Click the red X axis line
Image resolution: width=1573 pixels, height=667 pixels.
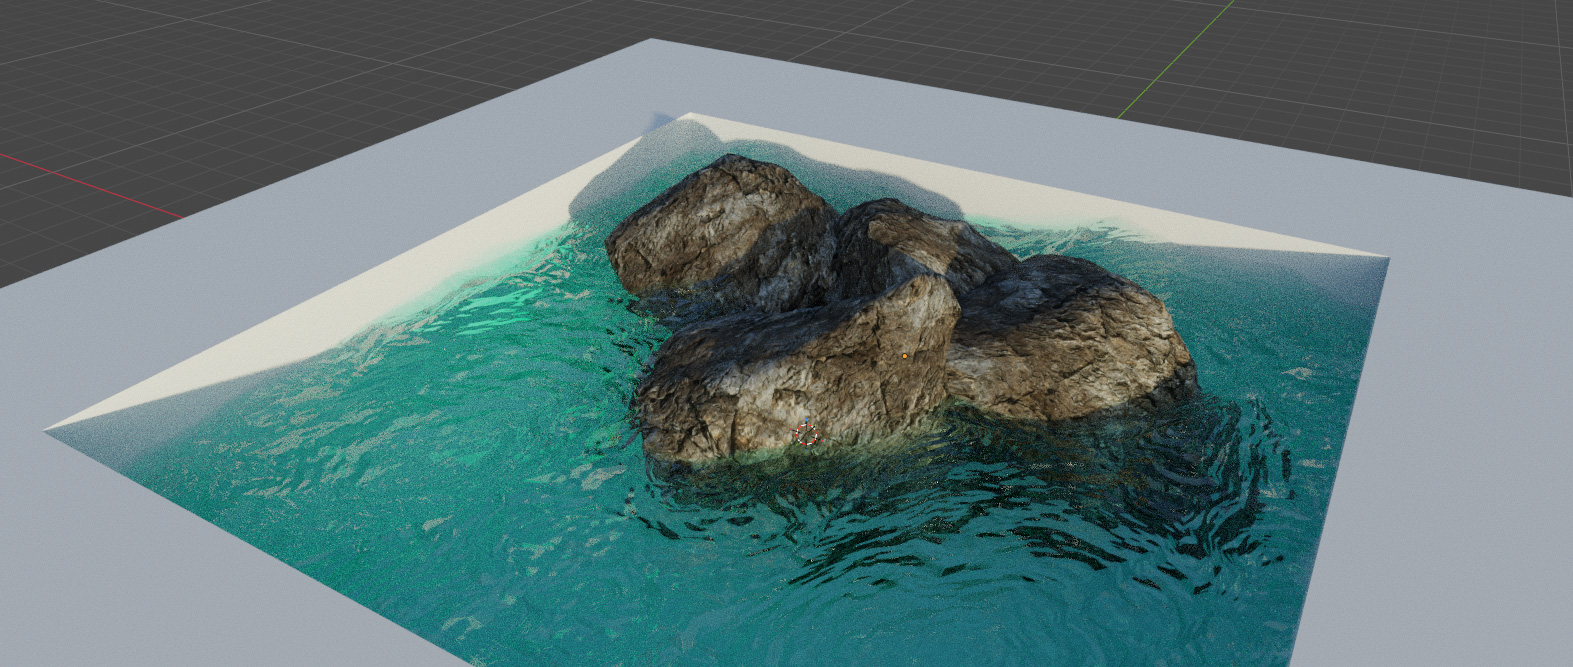click(x=90, y=185)
